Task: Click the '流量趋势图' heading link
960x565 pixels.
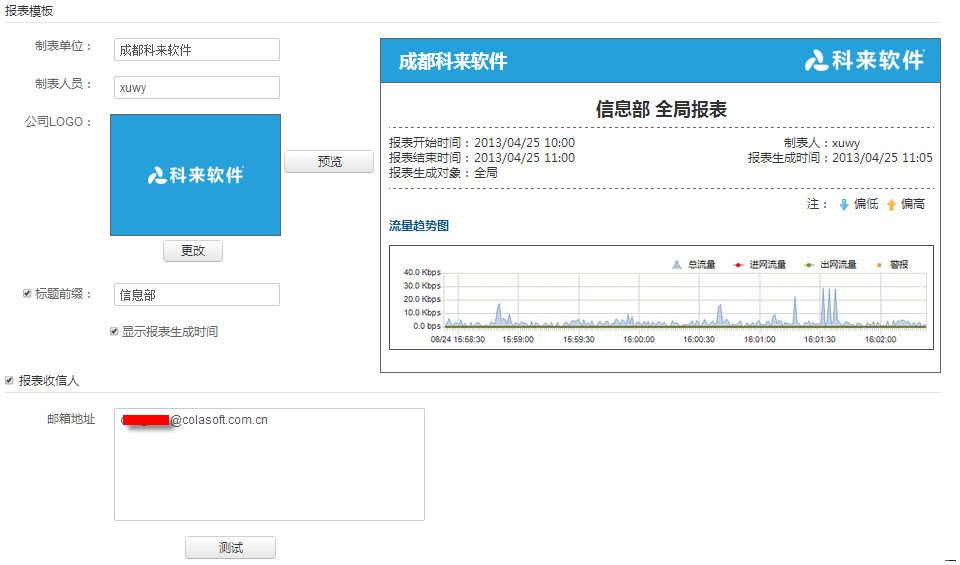Action: (x=419, y=226)
